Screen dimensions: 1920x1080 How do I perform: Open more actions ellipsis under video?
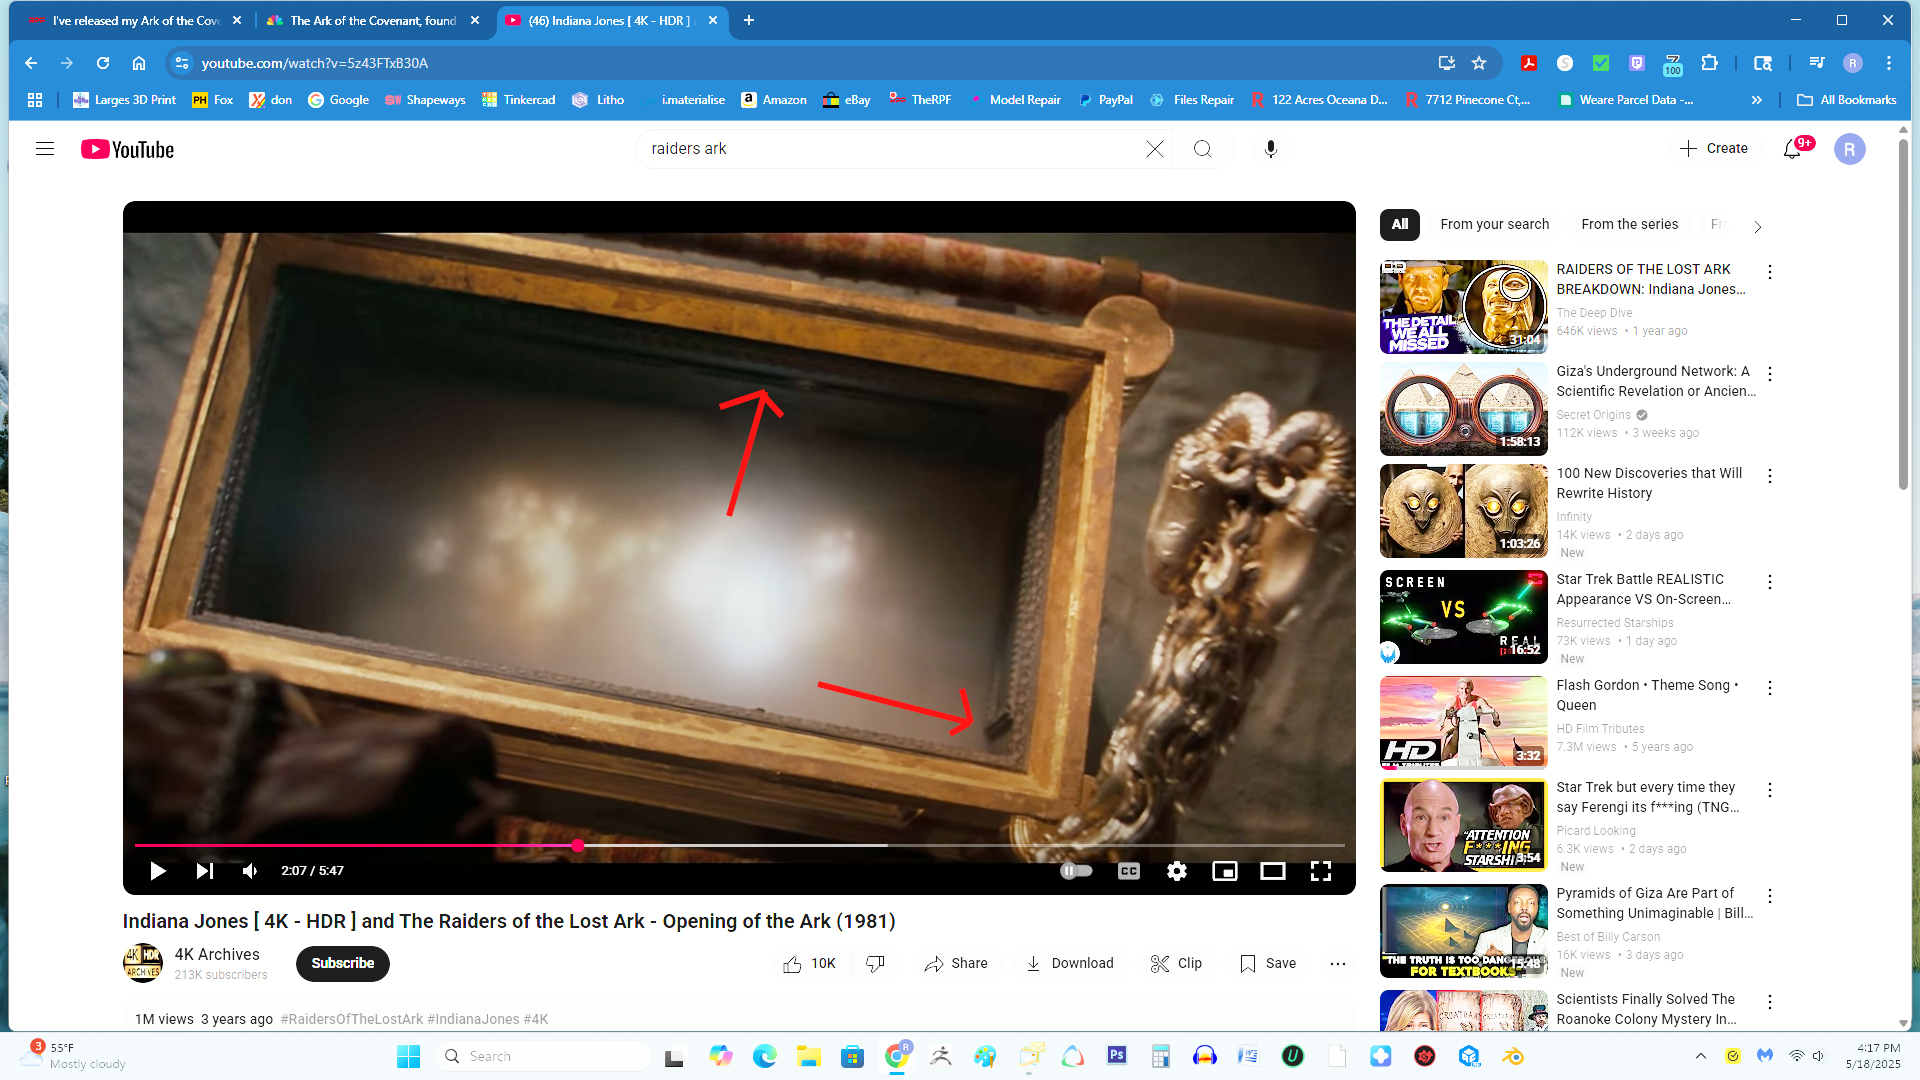click(x=1338, y=963)
